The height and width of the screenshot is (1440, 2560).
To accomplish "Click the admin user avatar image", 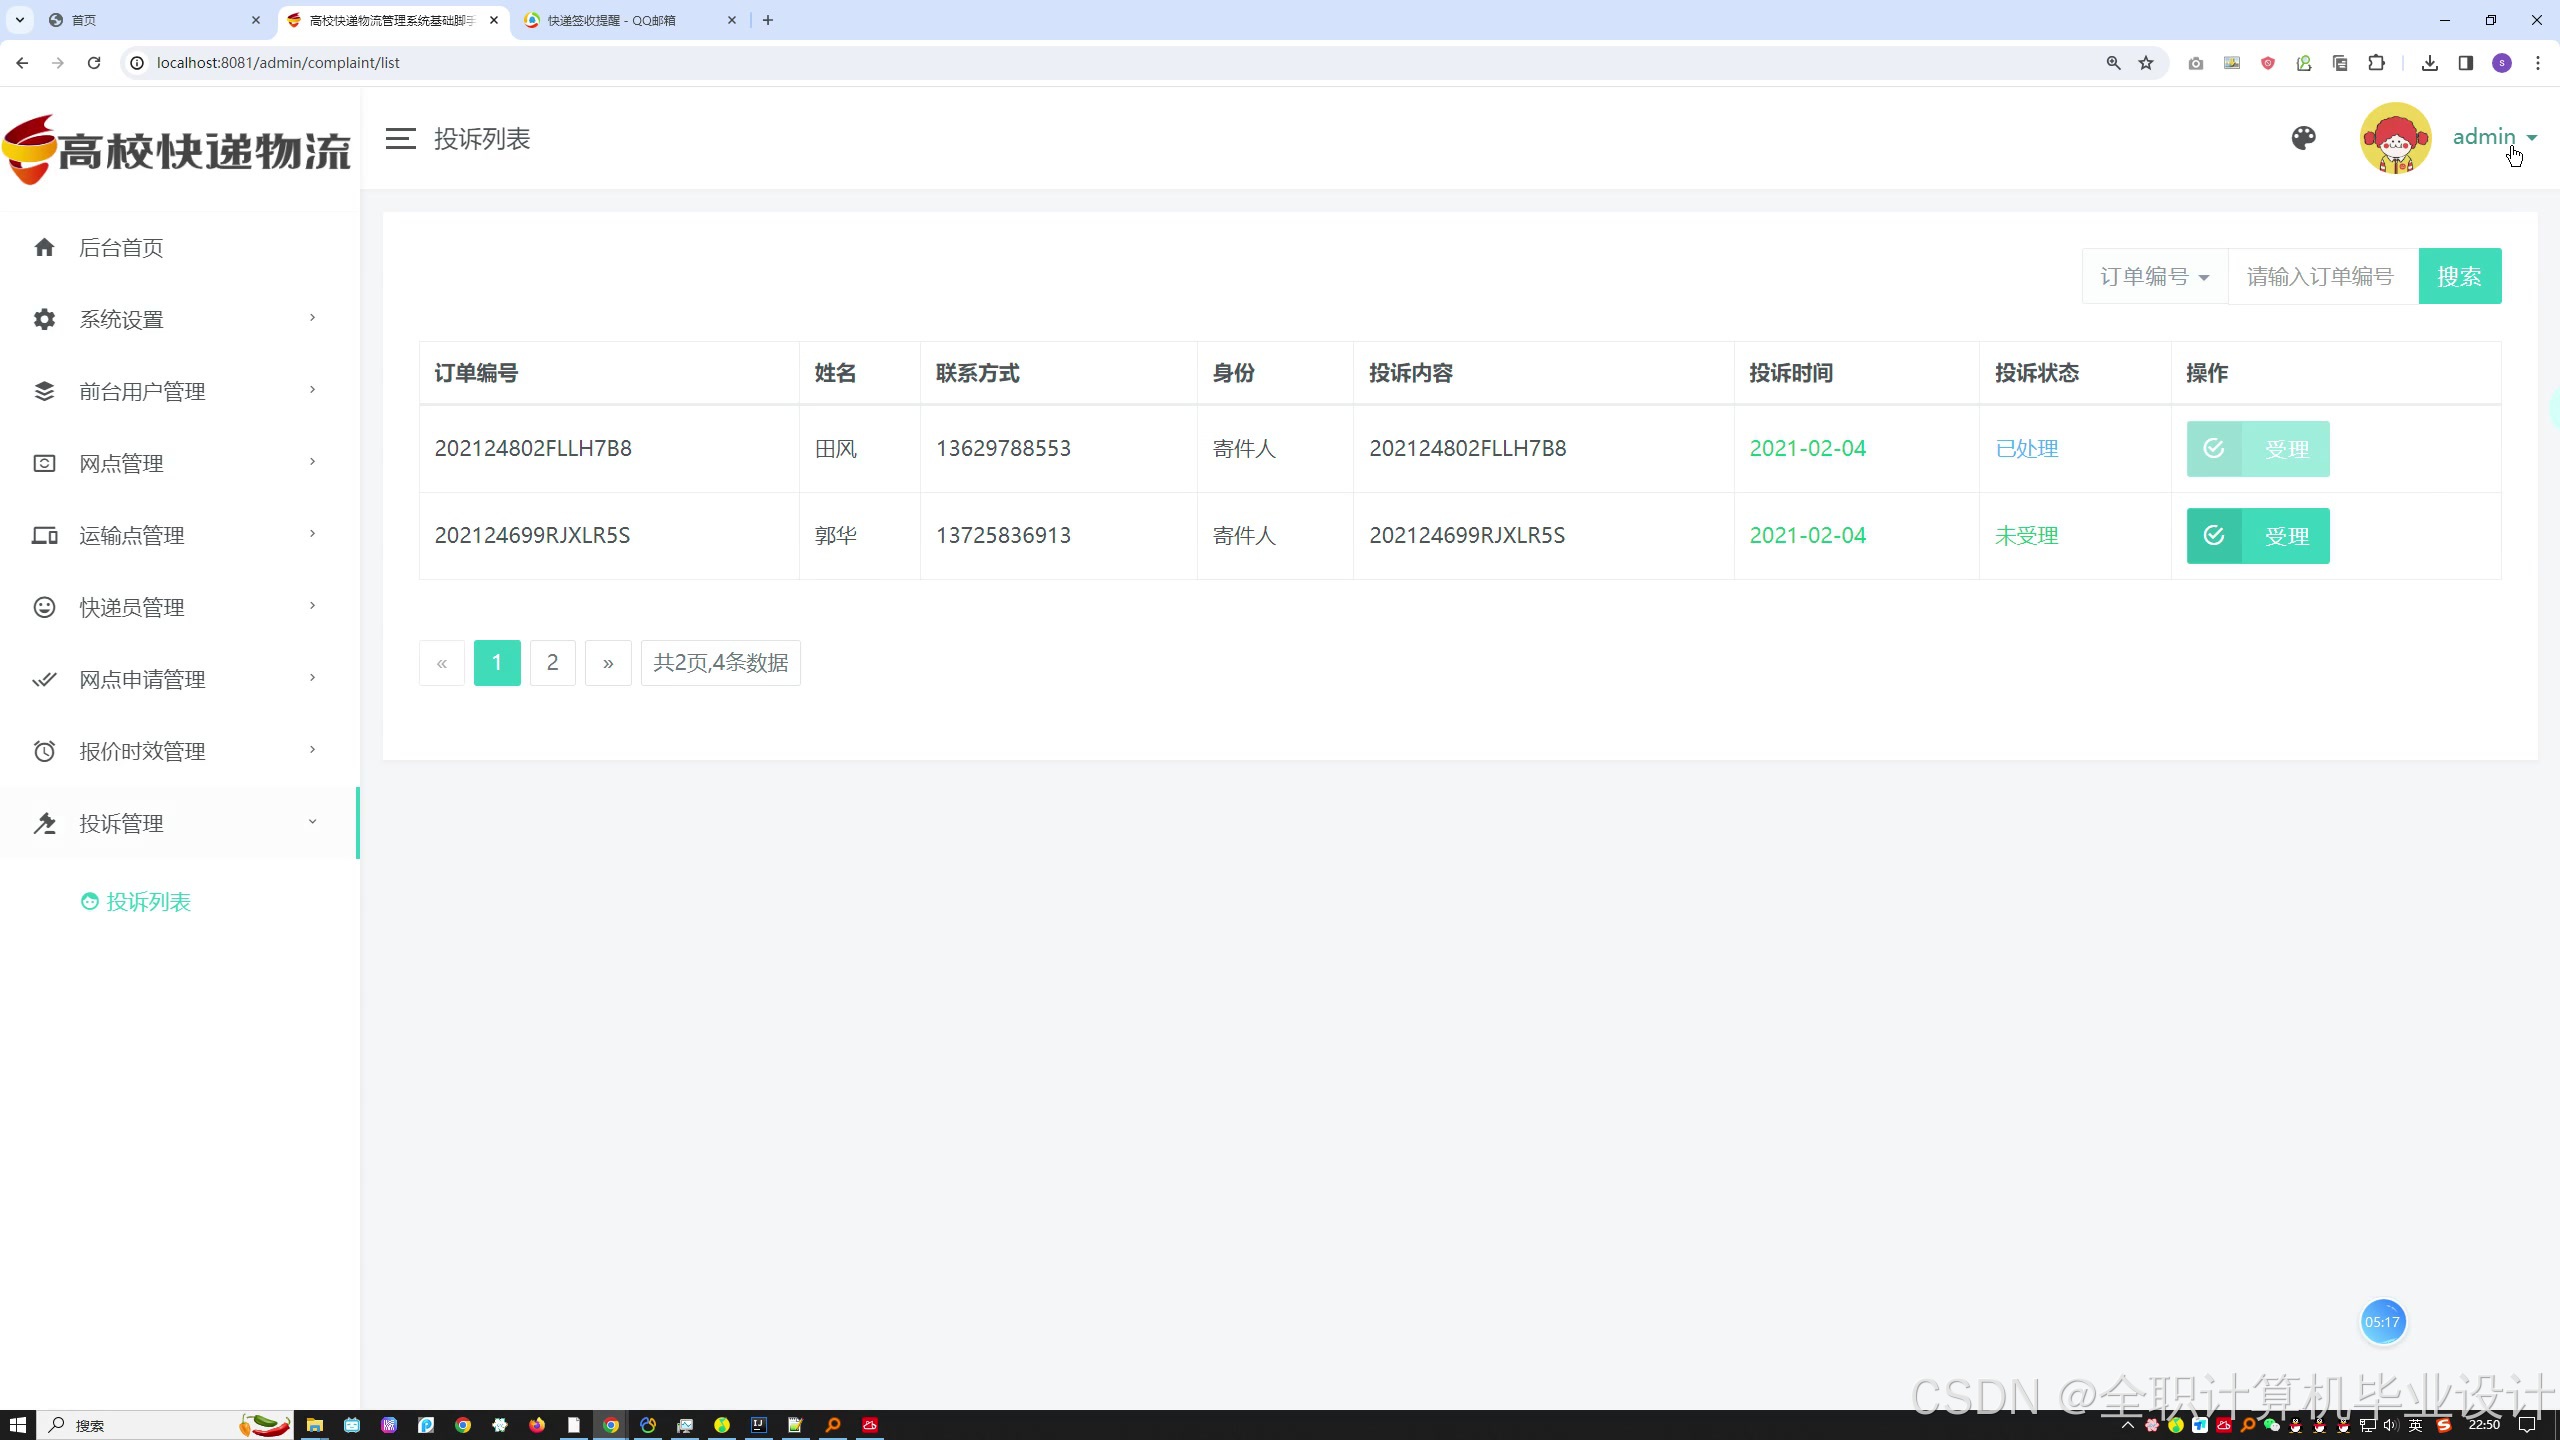I will 2395,138.
